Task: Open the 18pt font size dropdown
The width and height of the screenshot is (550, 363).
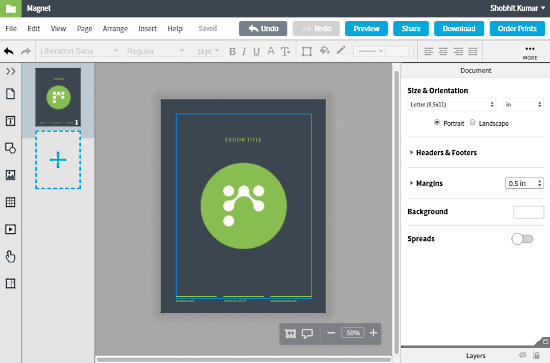Action: pos(208,51)
